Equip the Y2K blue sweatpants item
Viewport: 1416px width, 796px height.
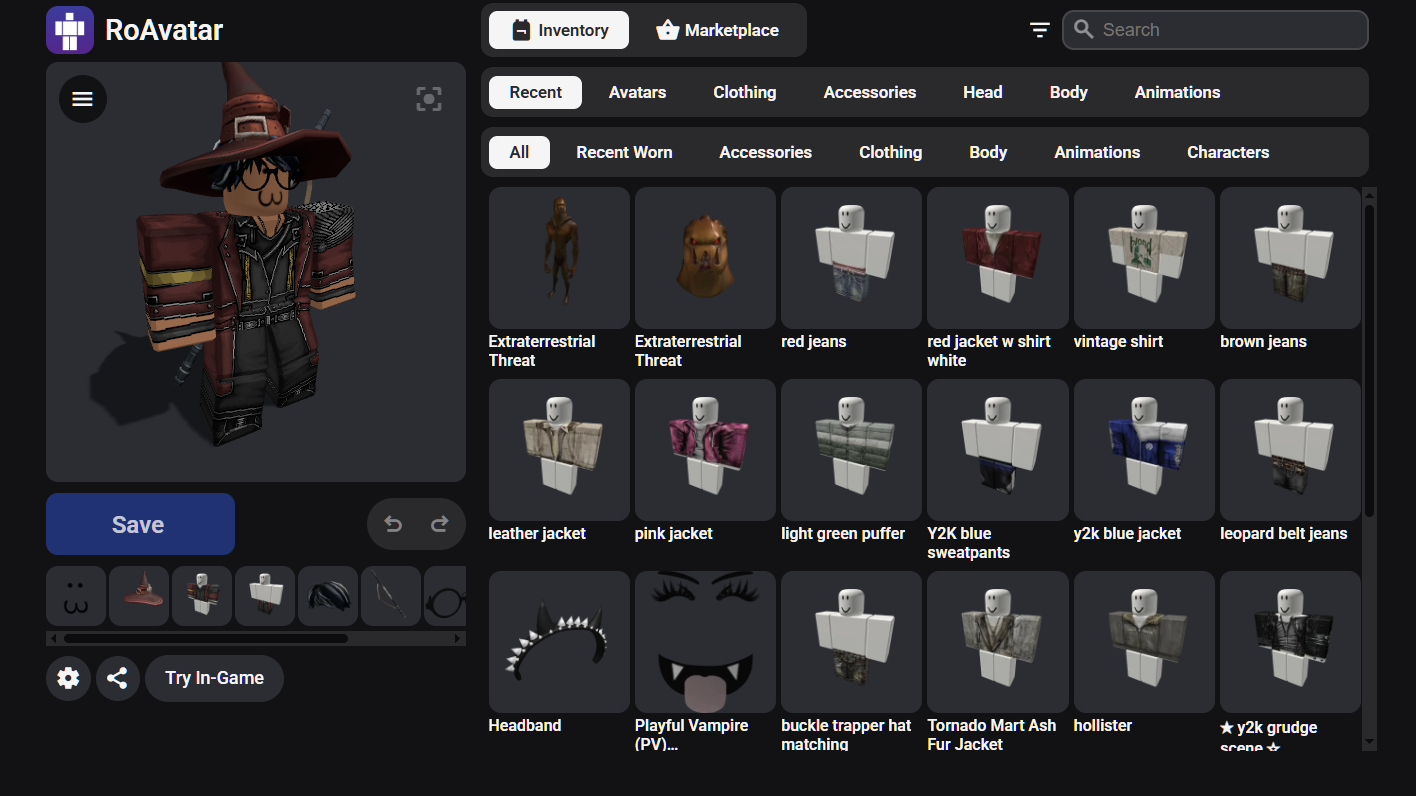pyautogui.click(x=997, y=450)
